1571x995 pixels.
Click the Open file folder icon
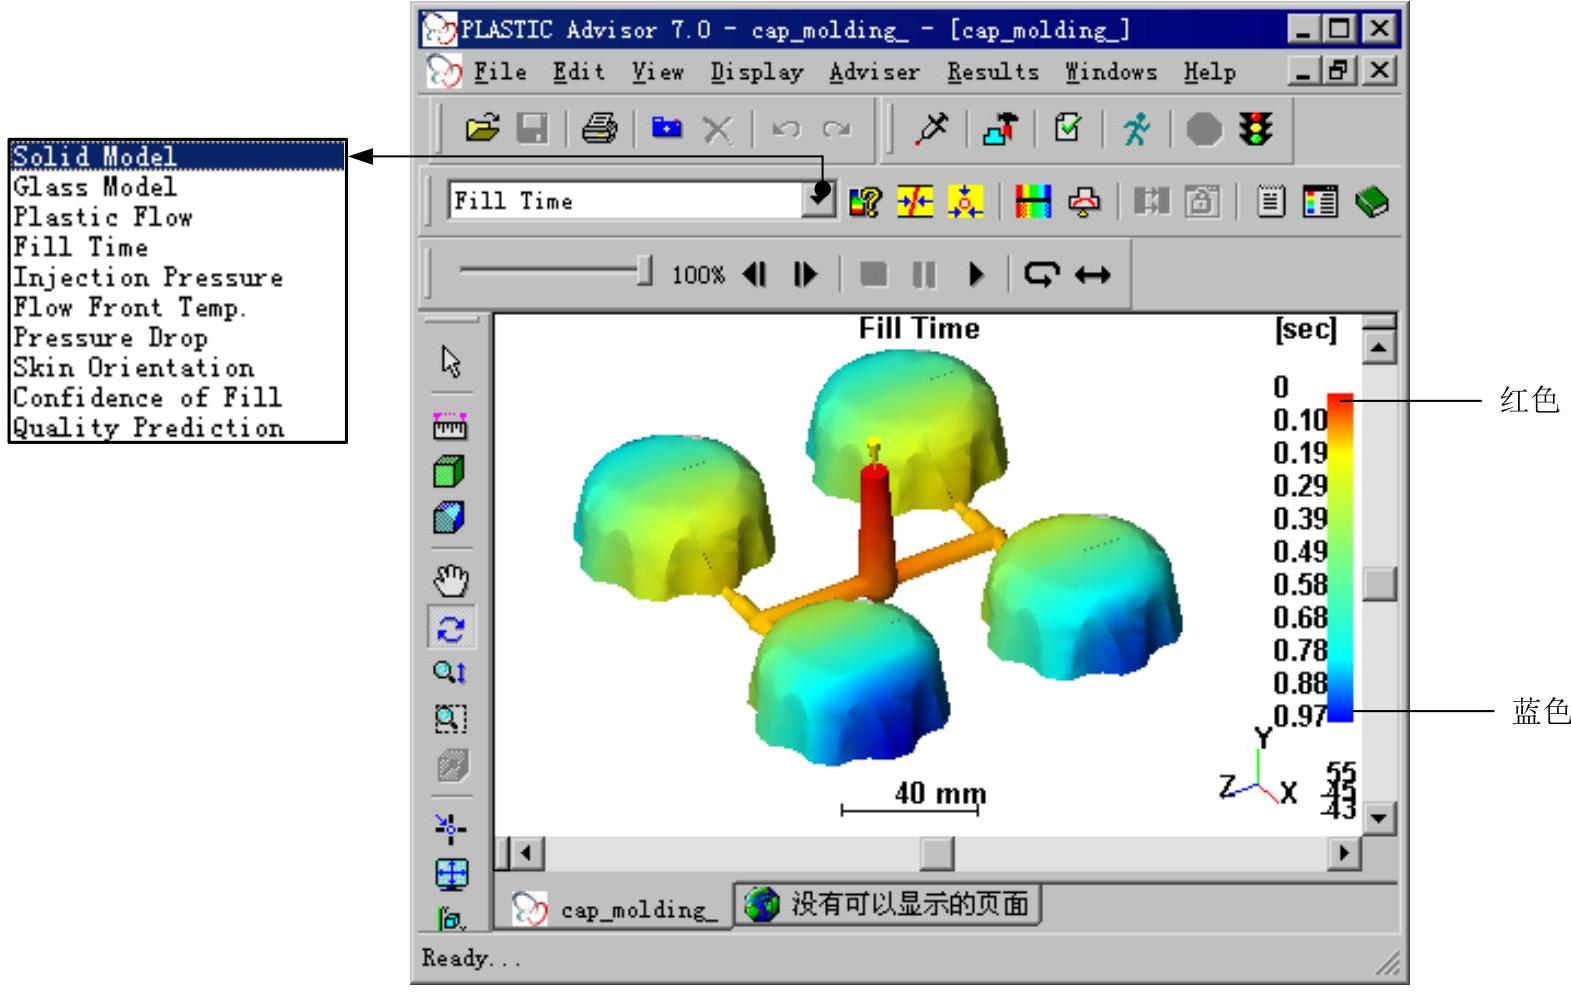(483, 128)
